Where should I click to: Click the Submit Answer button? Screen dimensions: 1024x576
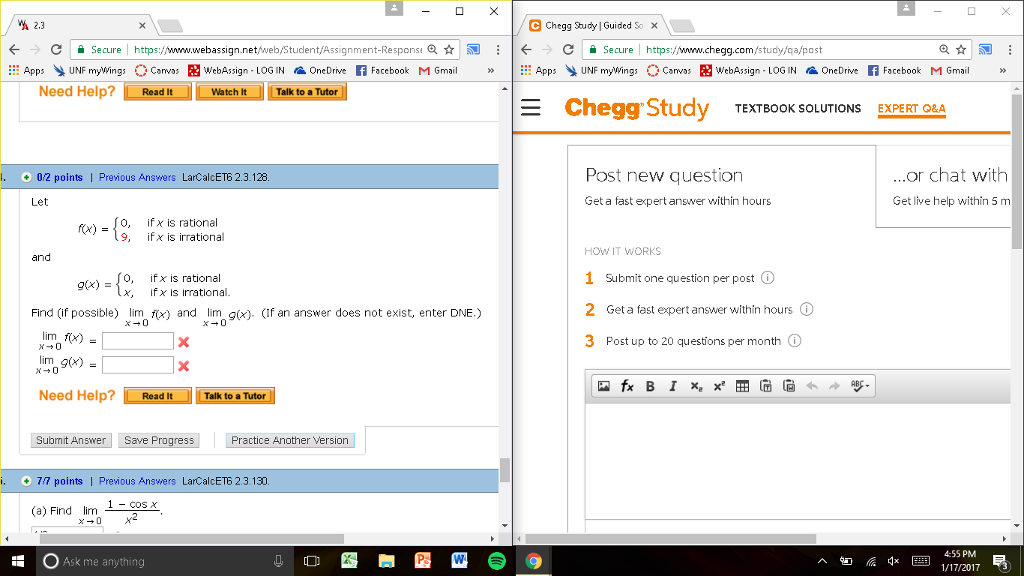[71, 440]
